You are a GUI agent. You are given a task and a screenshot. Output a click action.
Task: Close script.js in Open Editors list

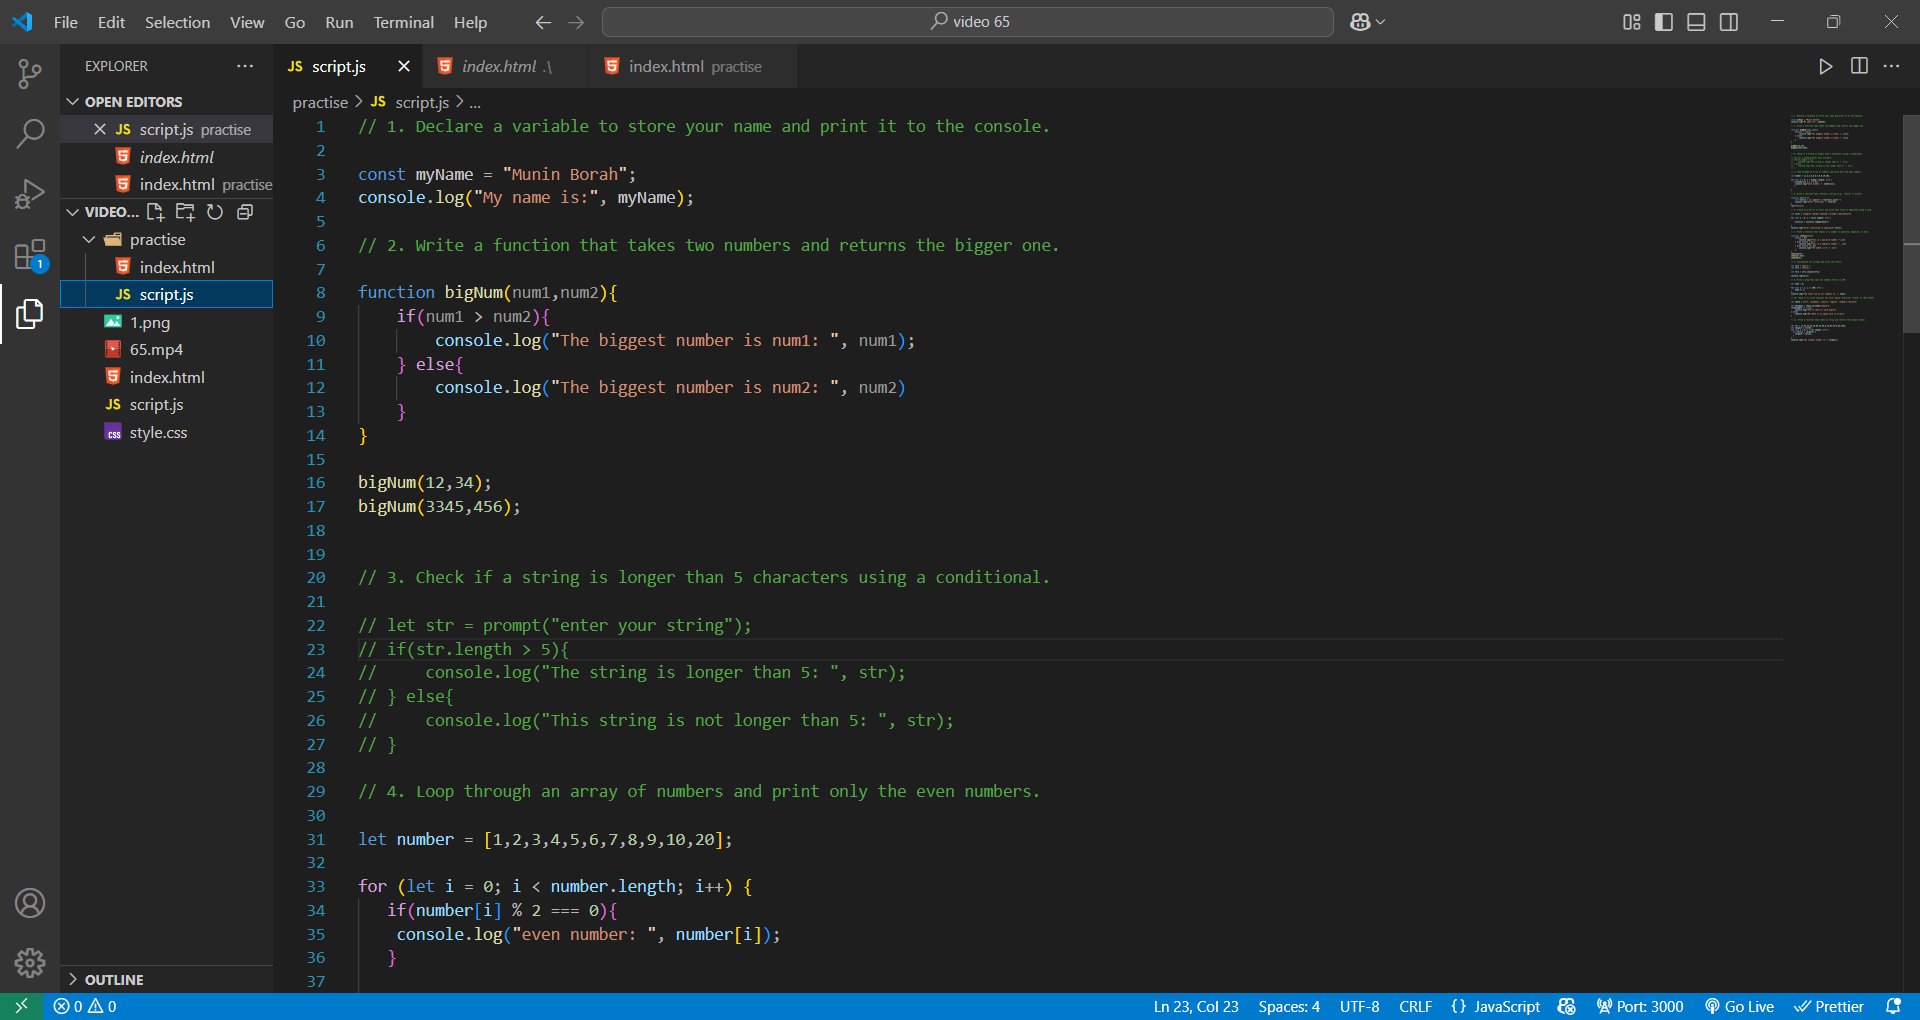(x=100, y=130)
